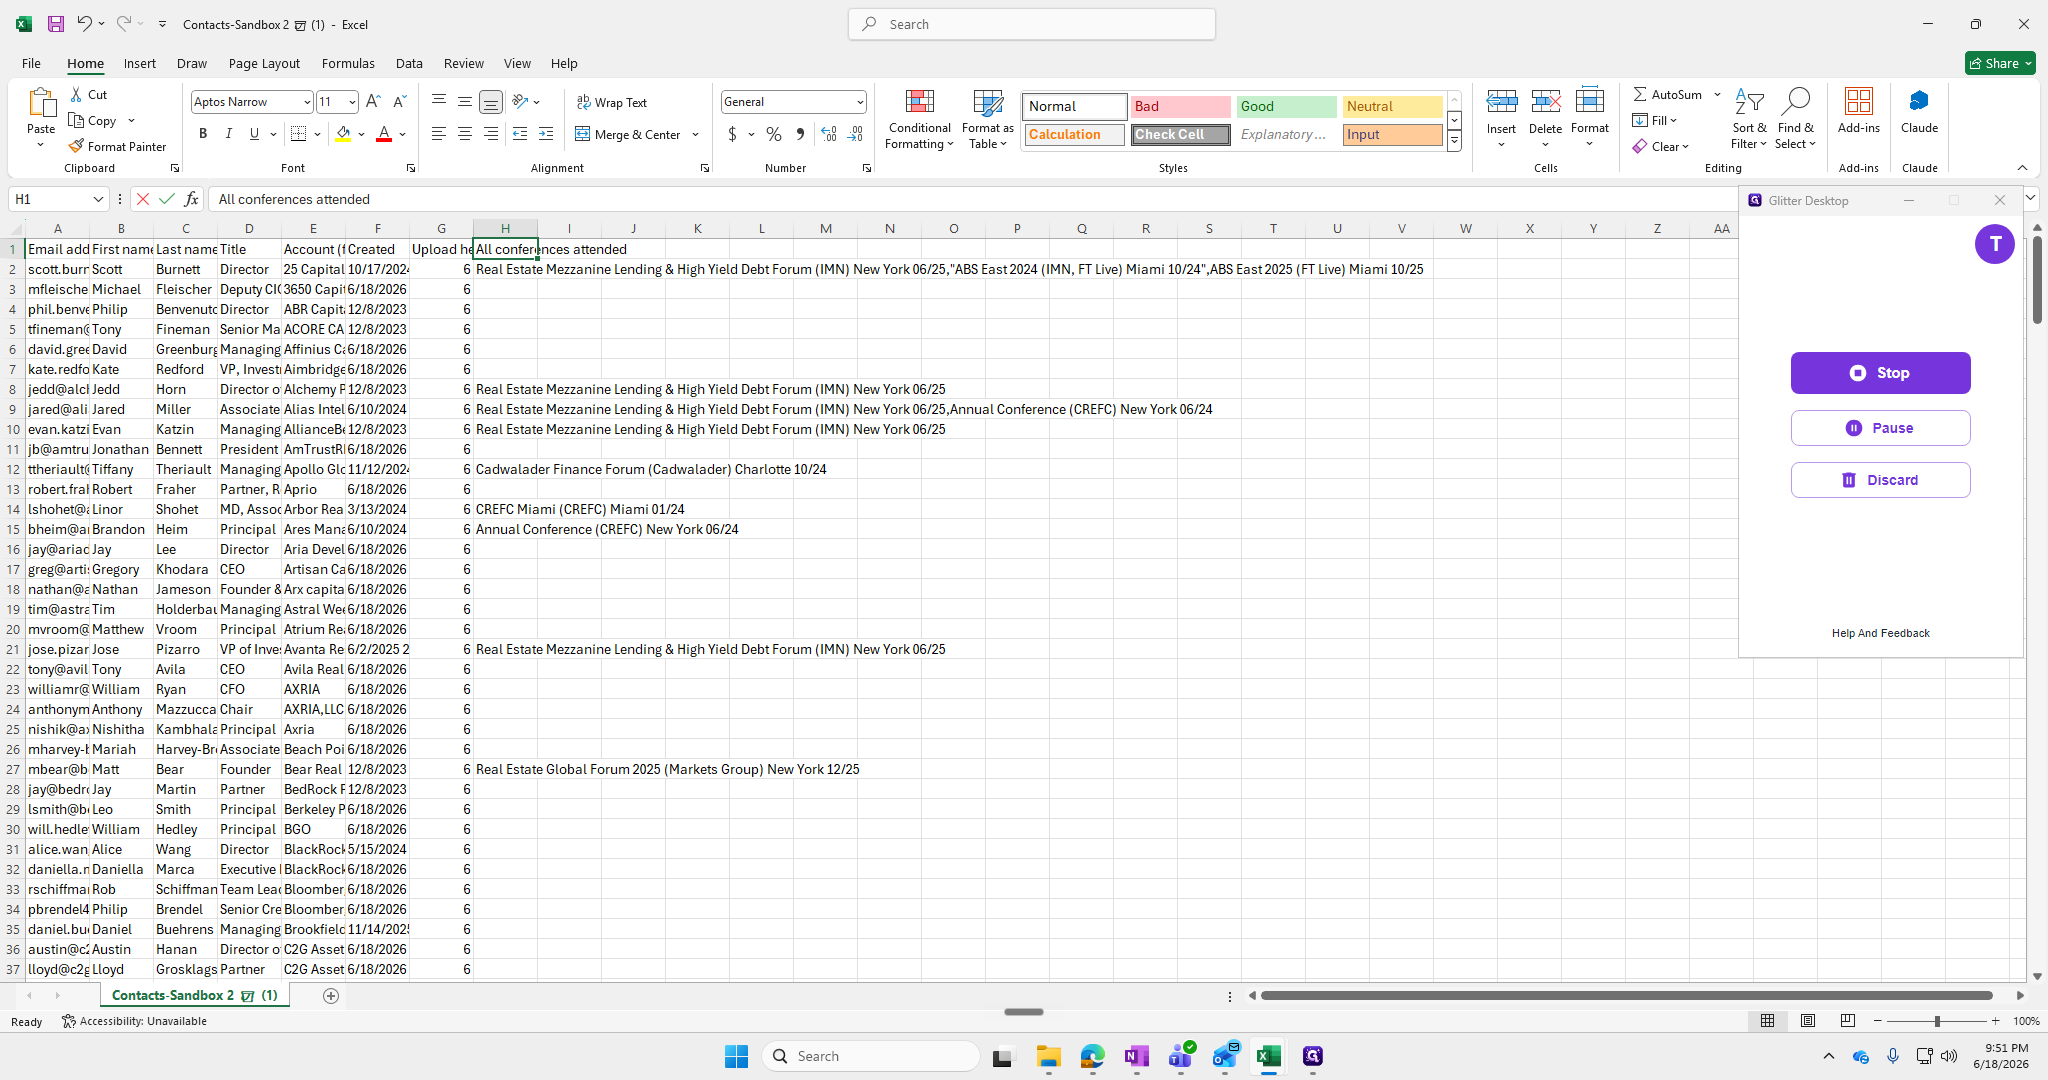Cancel formula entry with X icon
This screenshot has width=2048, height=1080.
tap(142, 199)
